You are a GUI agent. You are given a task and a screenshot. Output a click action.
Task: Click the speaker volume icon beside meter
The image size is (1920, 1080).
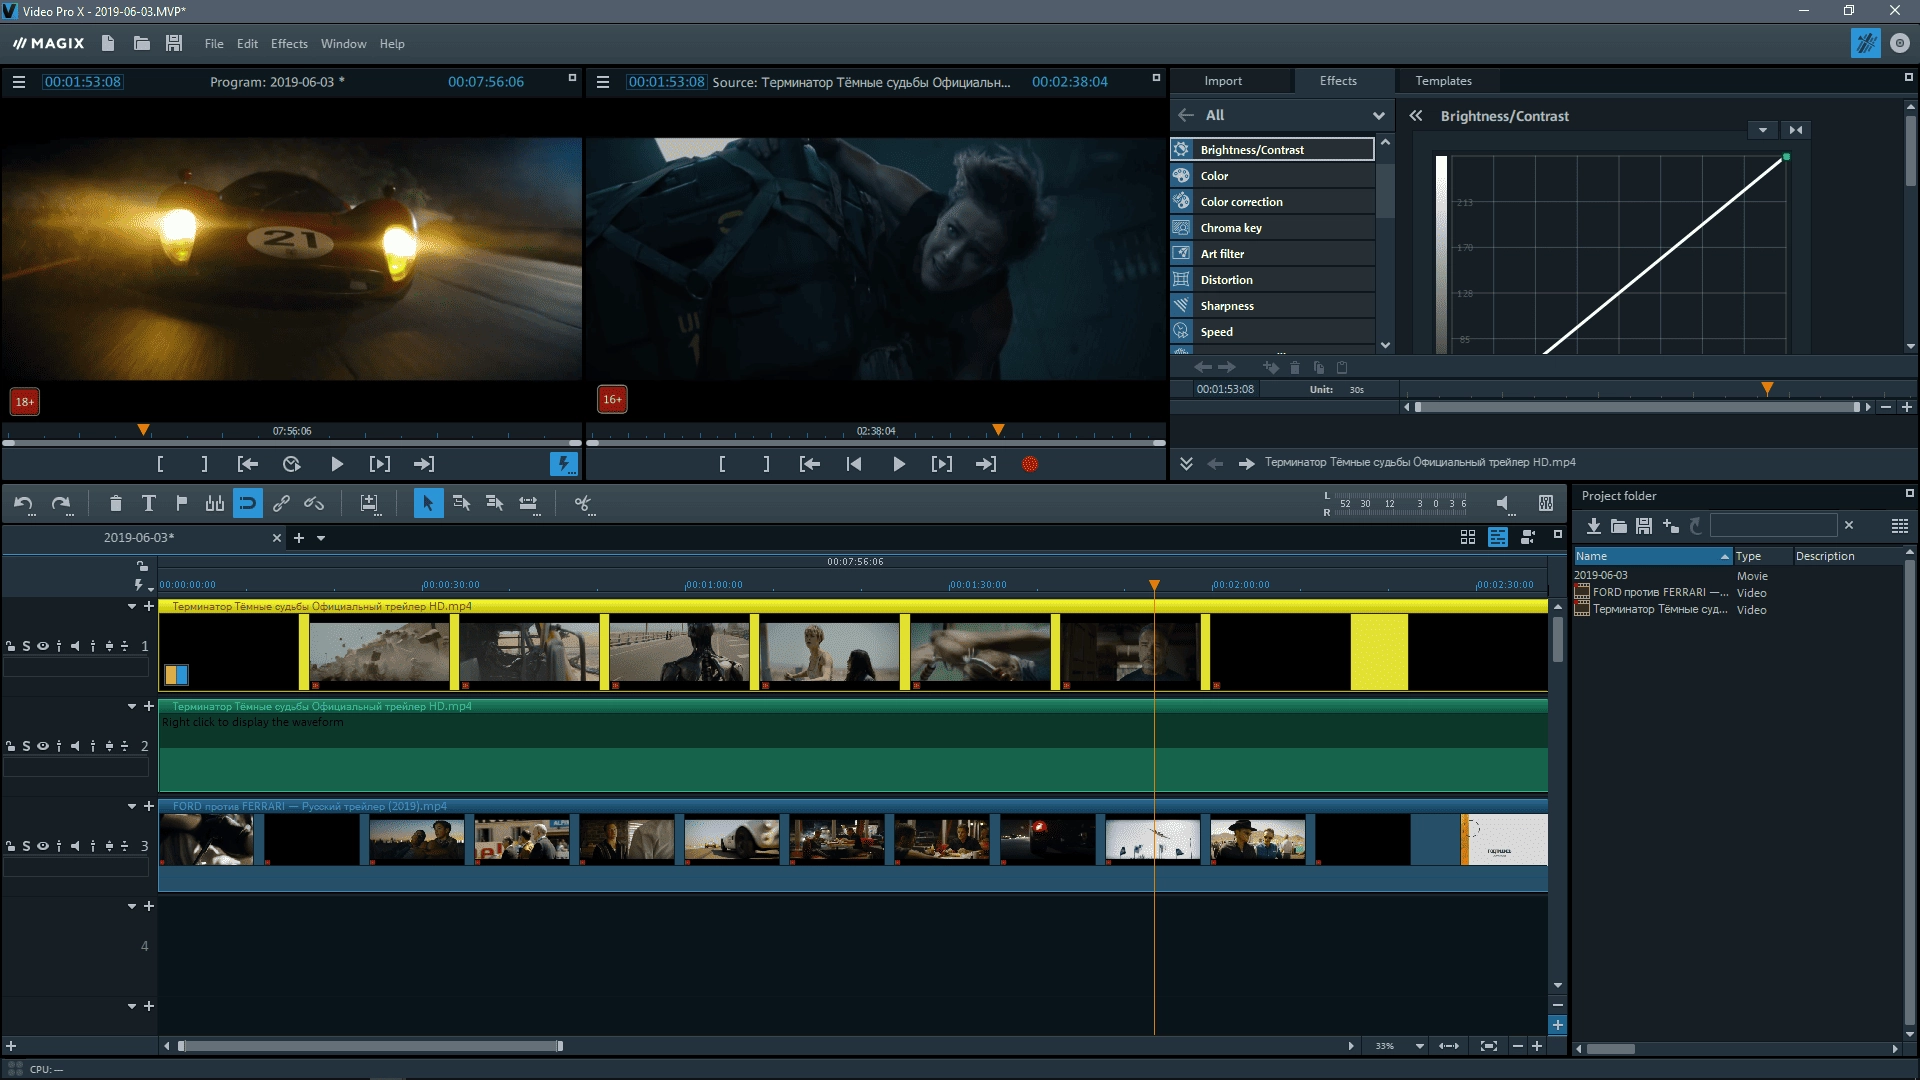(1503, 503)
